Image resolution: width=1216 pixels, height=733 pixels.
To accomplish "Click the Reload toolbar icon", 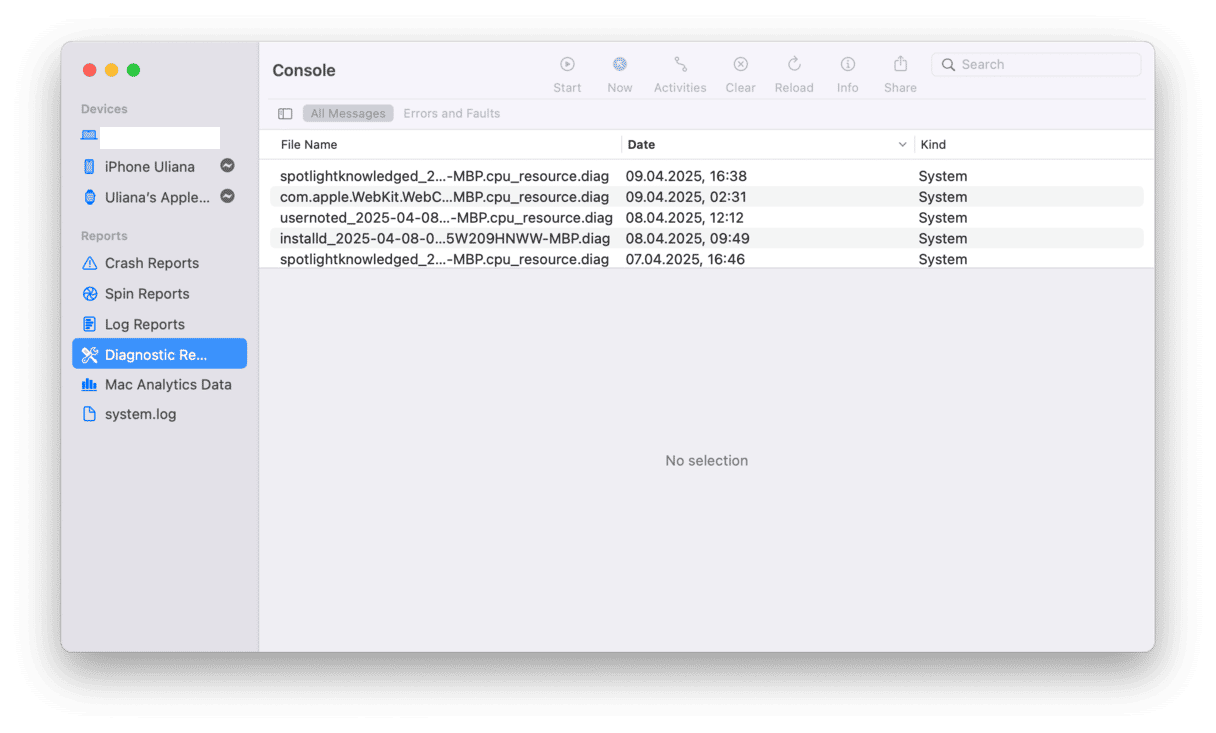I will 794,64.
